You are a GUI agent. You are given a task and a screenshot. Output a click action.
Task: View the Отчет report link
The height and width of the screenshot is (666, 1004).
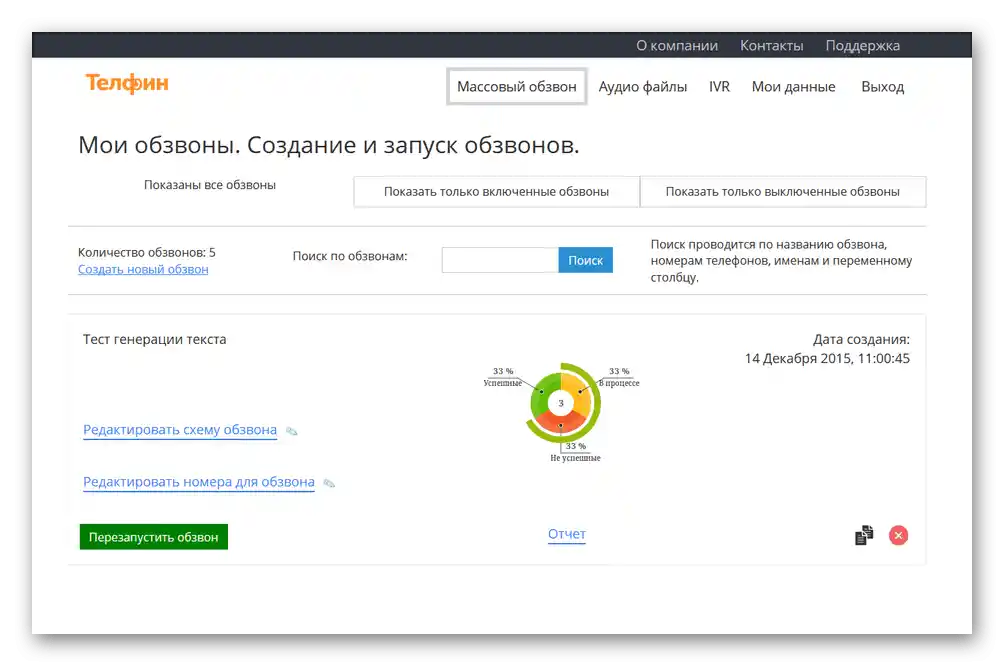[566, 534]
